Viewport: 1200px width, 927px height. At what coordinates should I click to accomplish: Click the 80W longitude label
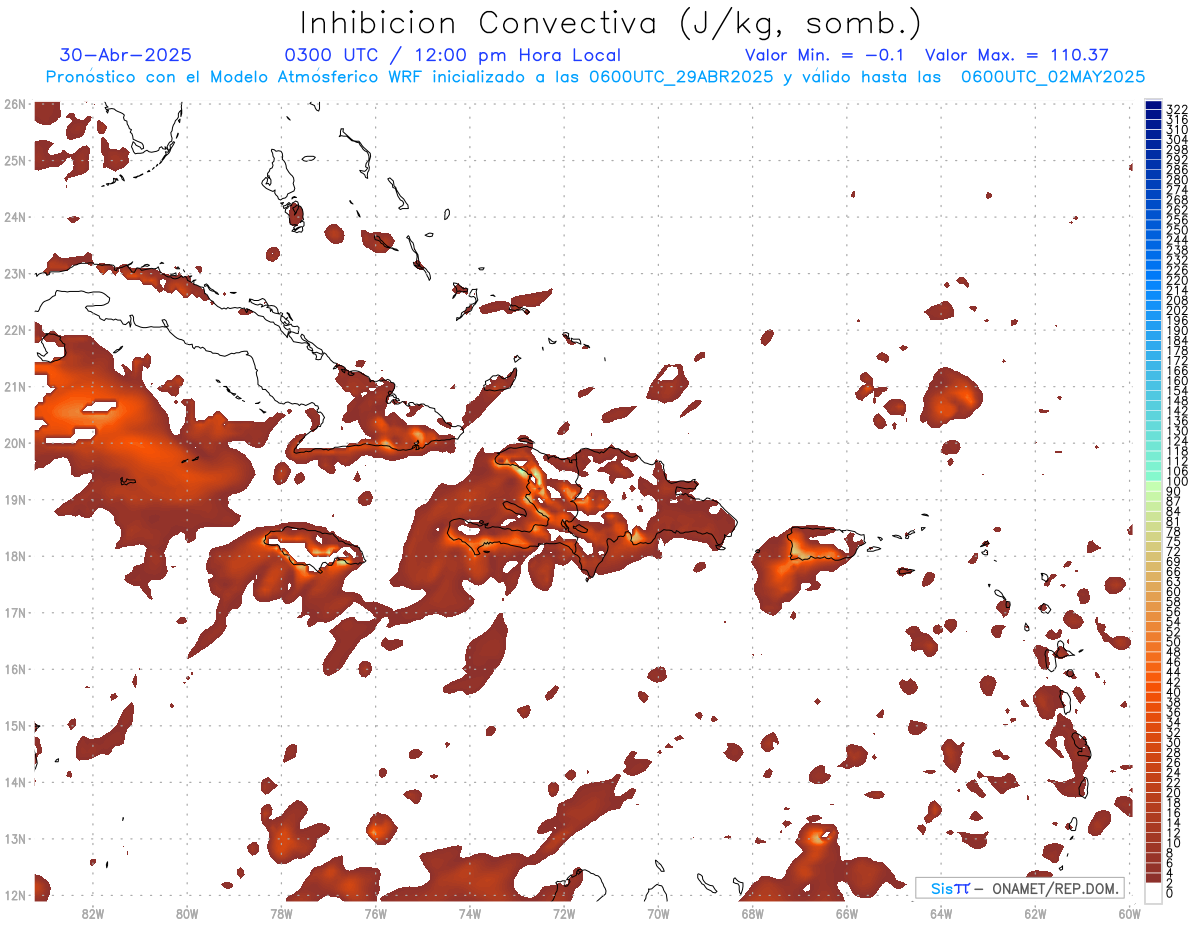[x=186, y=913]
